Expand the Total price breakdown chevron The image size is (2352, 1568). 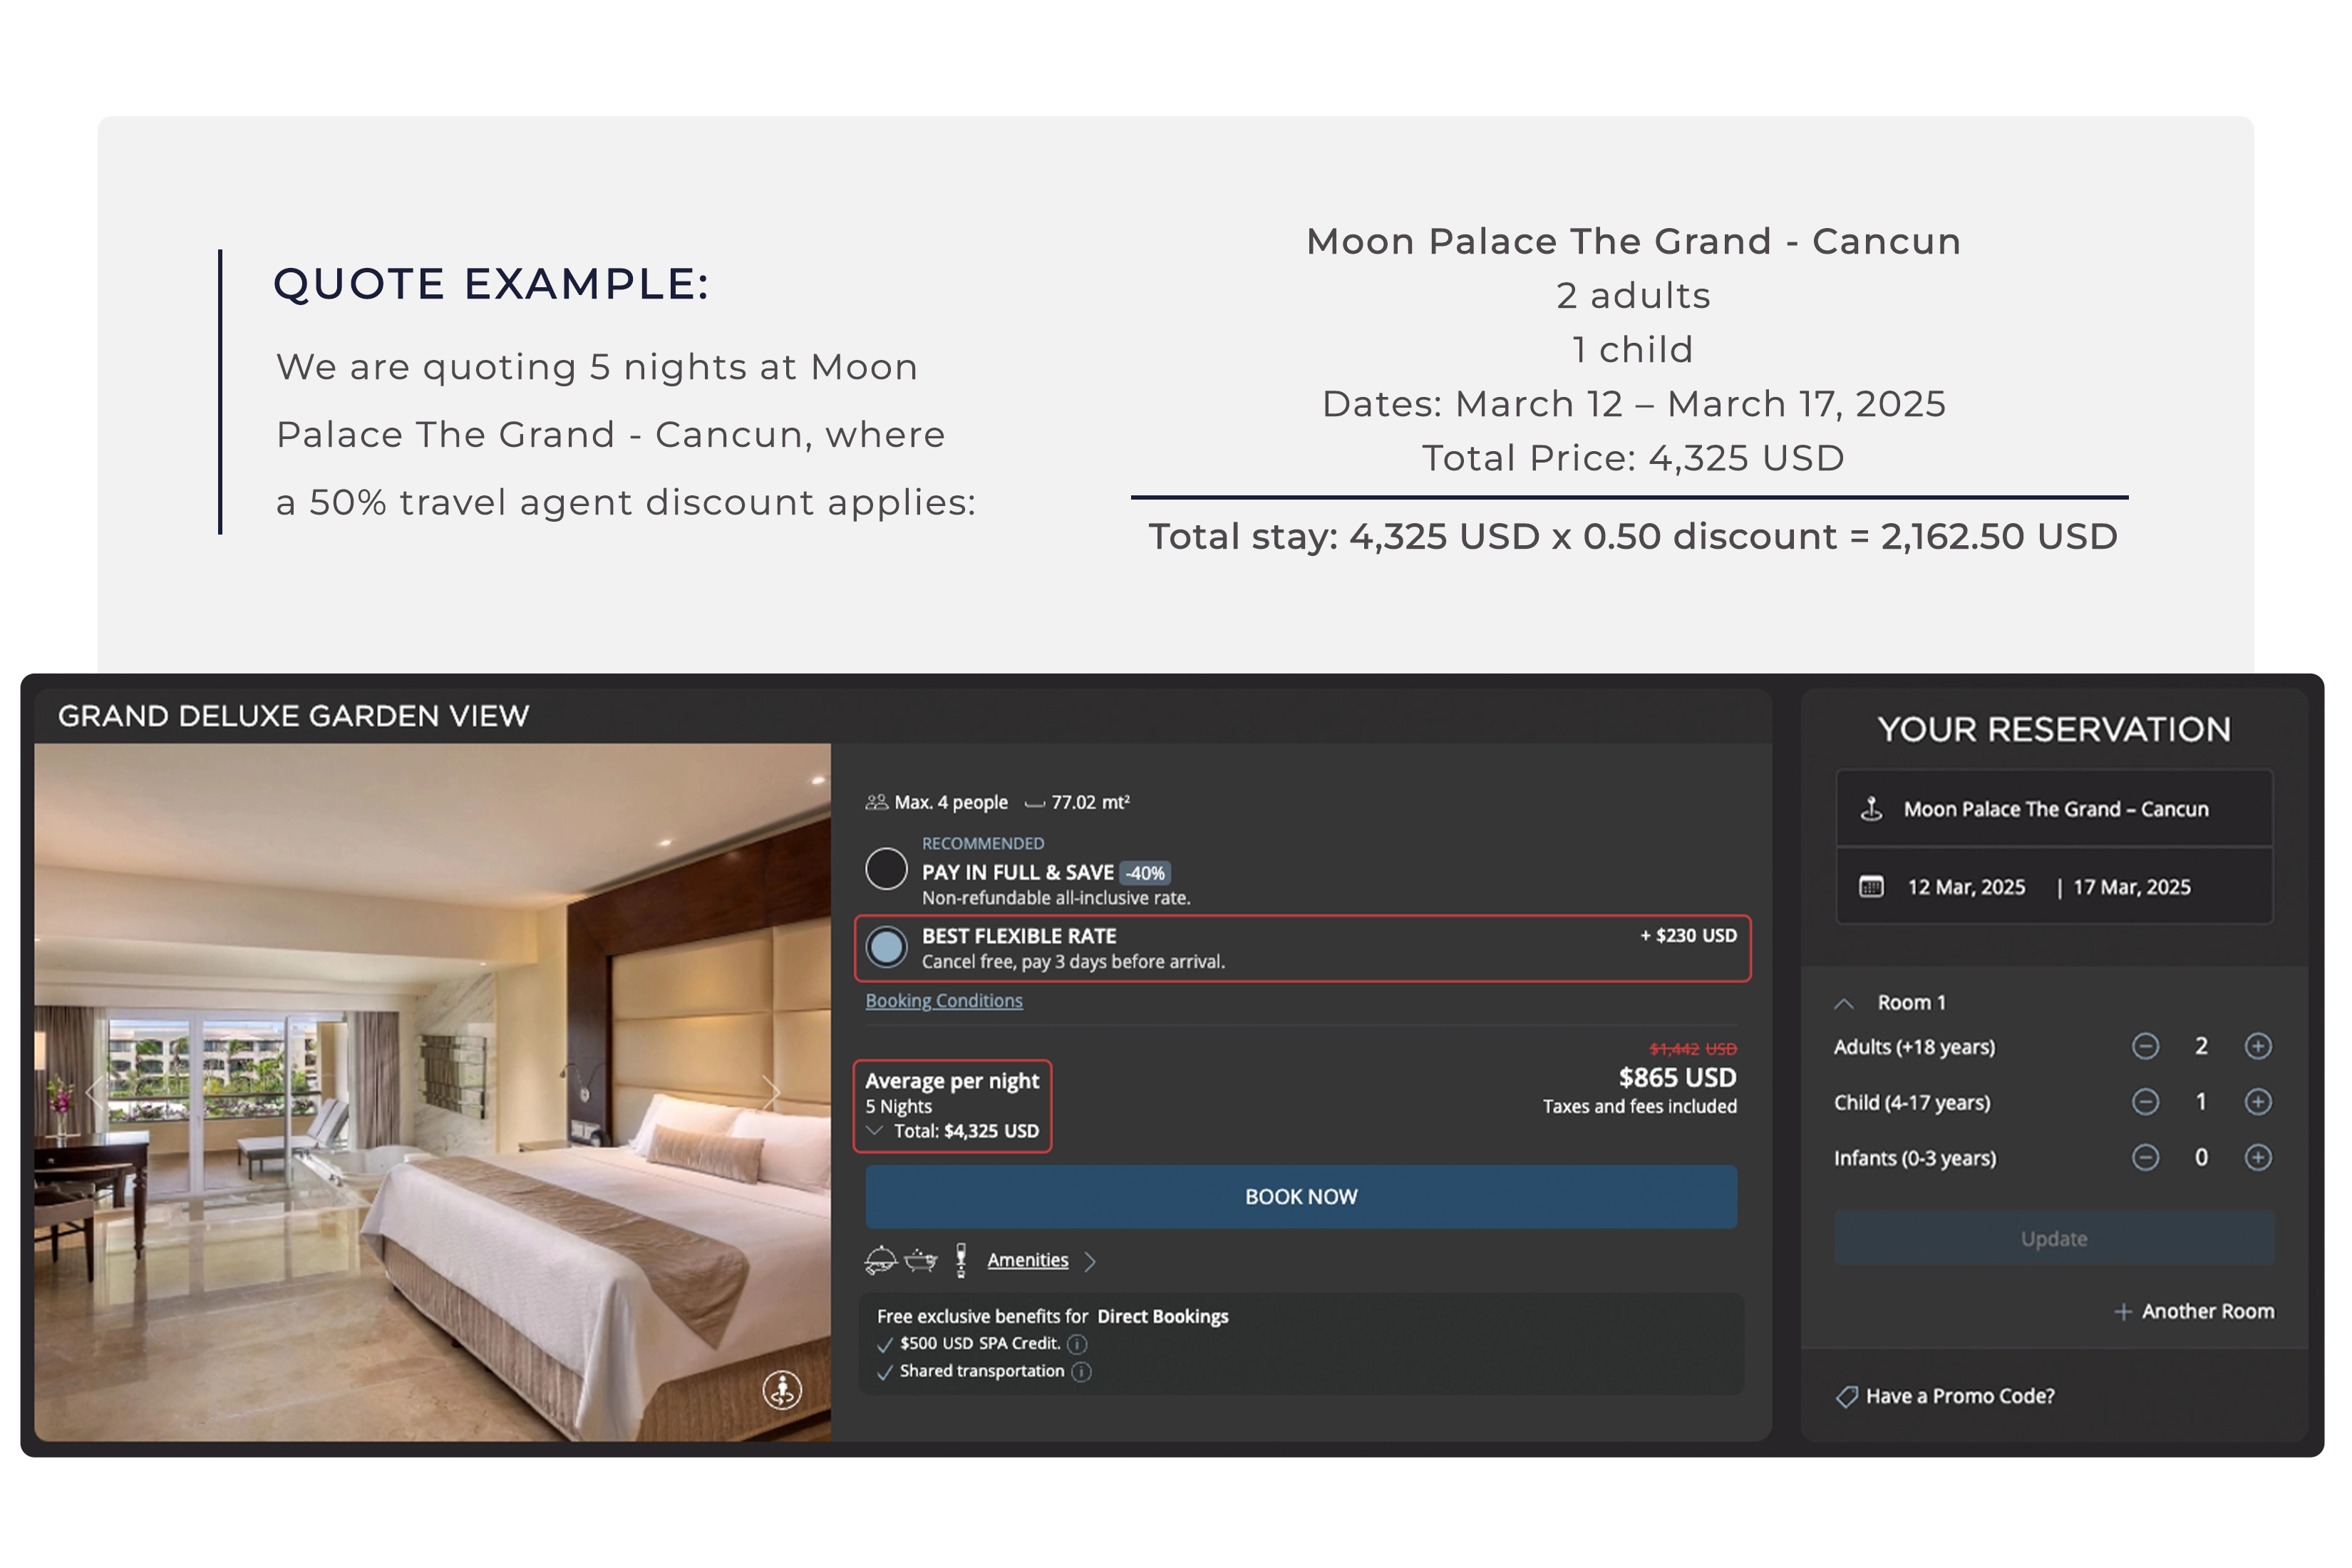875,1131
